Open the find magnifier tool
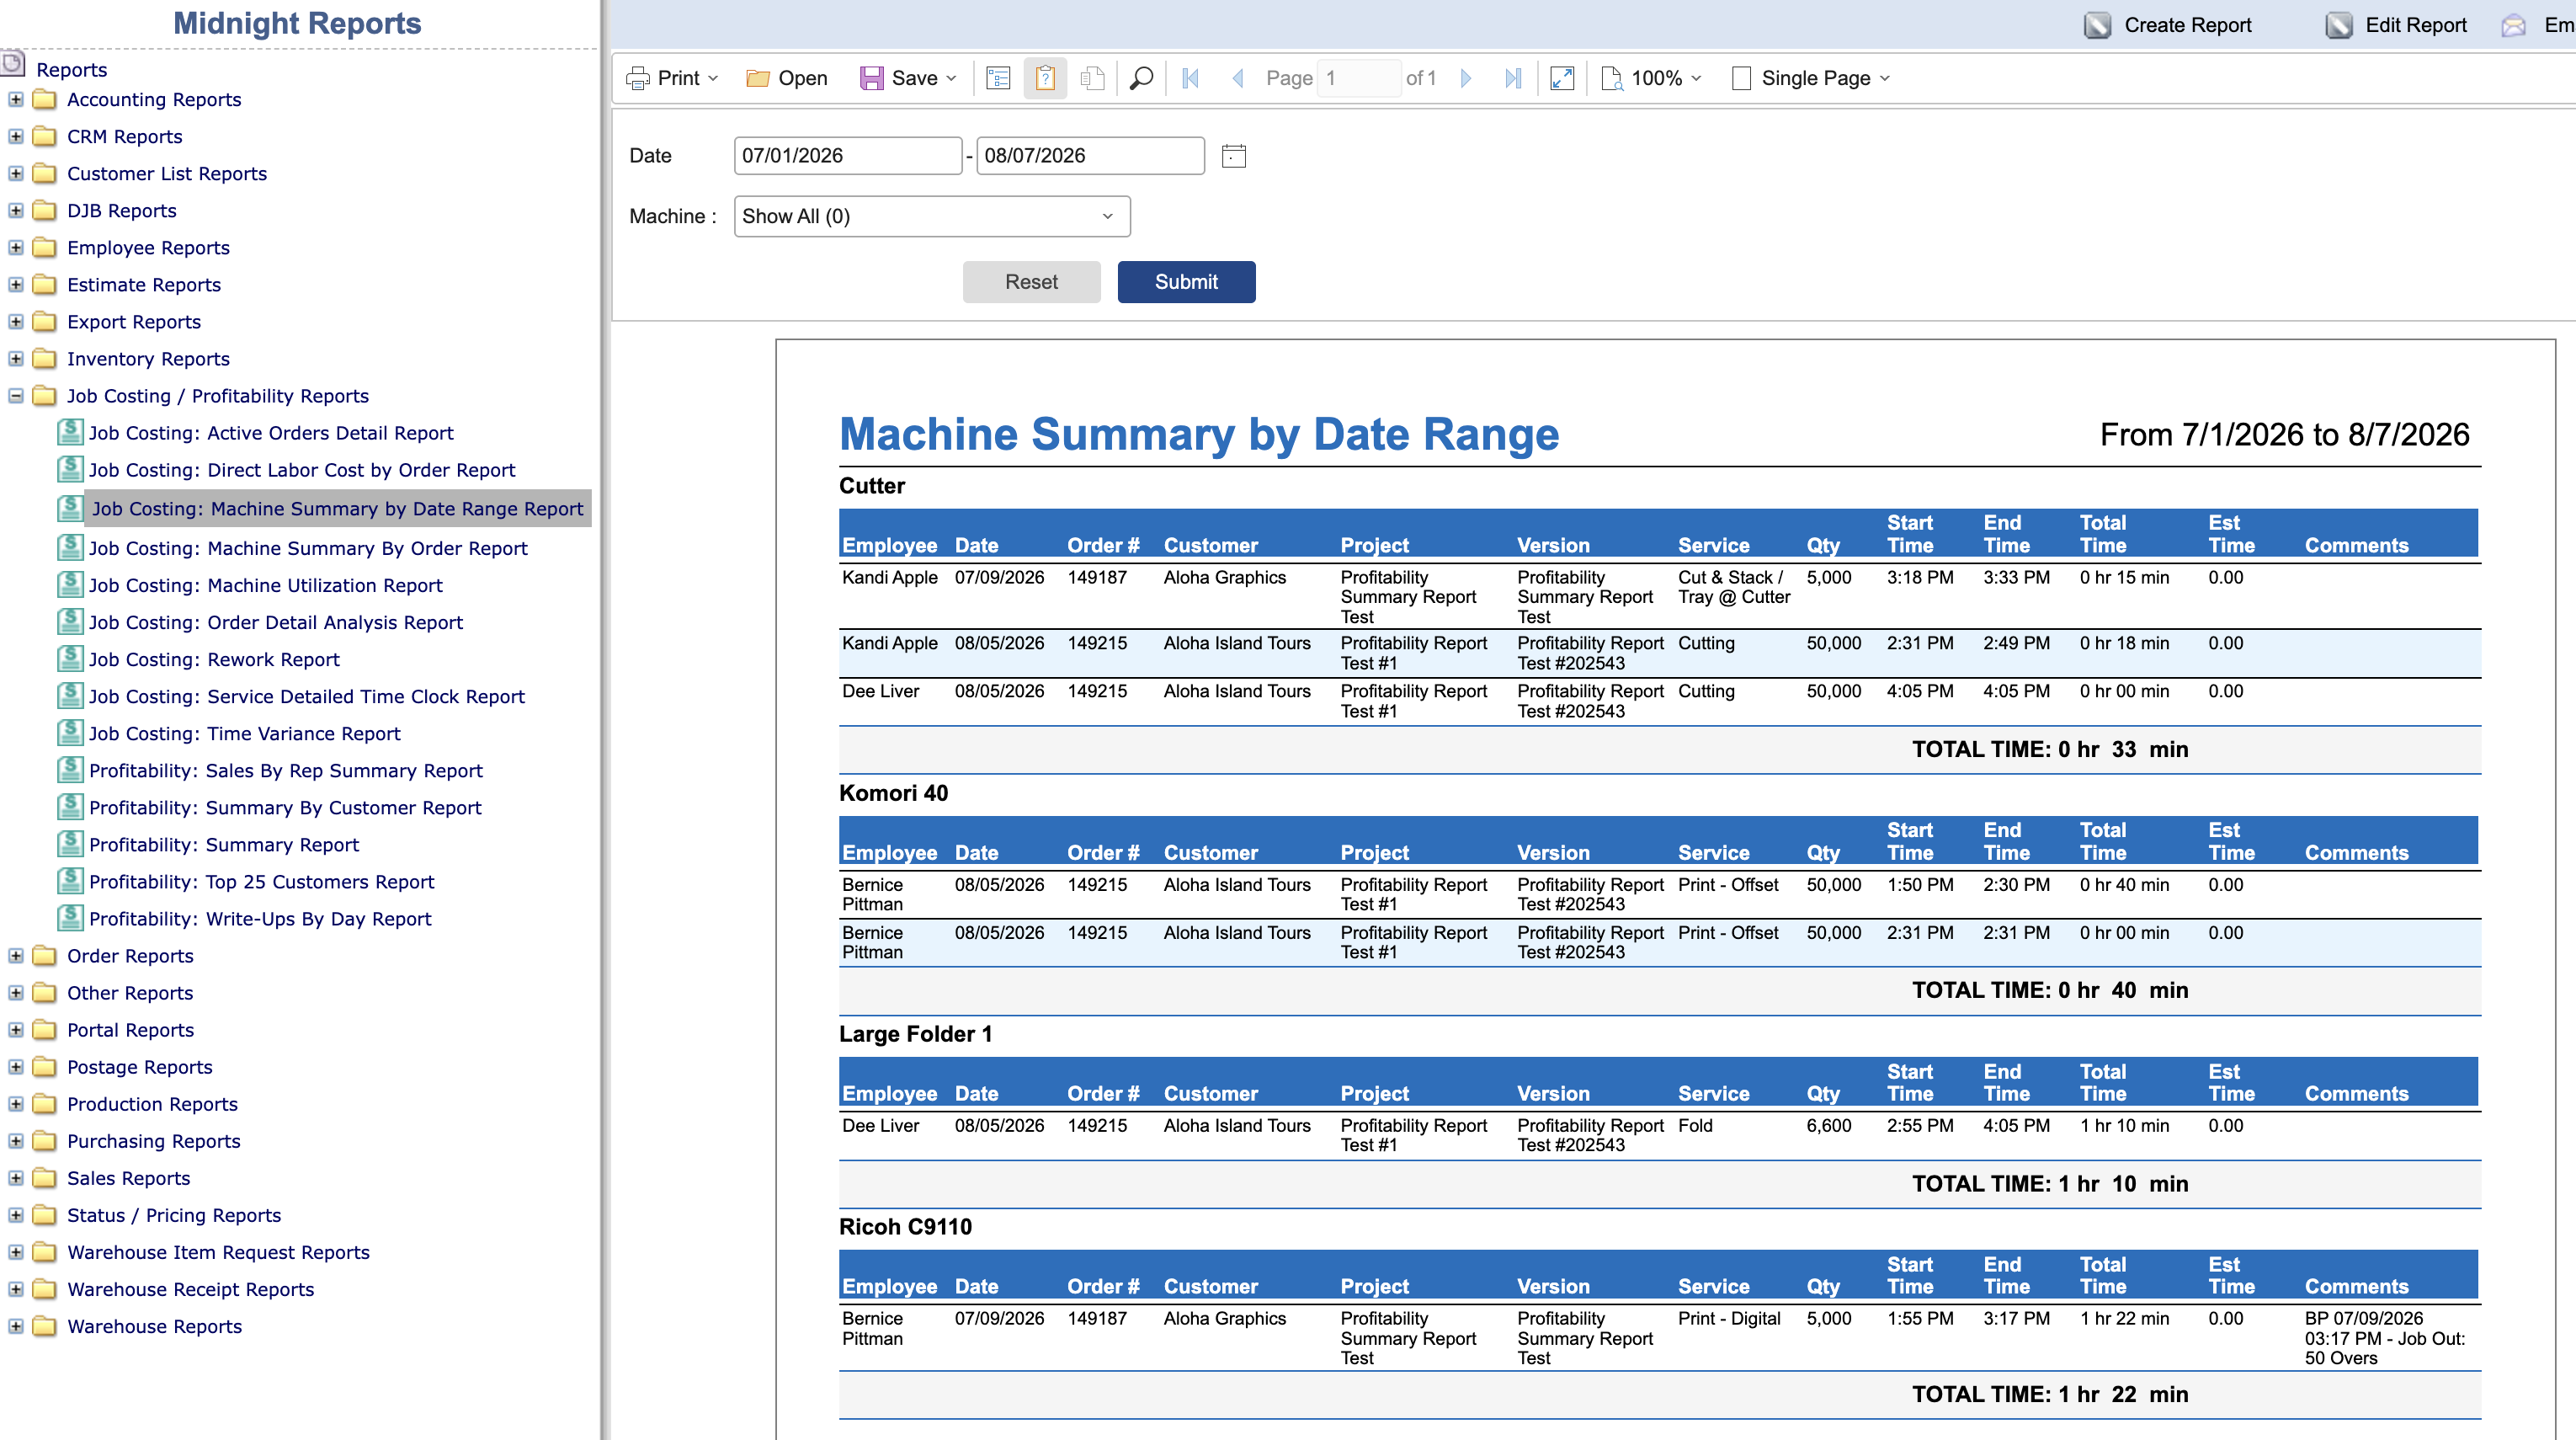 tap(1141, 78)
